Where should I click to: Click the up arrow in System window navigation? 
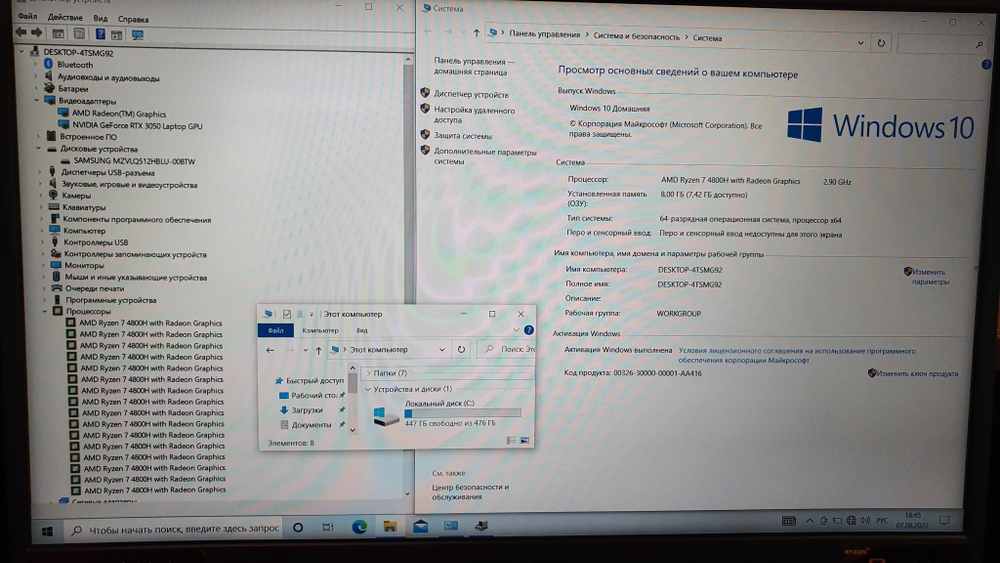click(x=476, y=33)
